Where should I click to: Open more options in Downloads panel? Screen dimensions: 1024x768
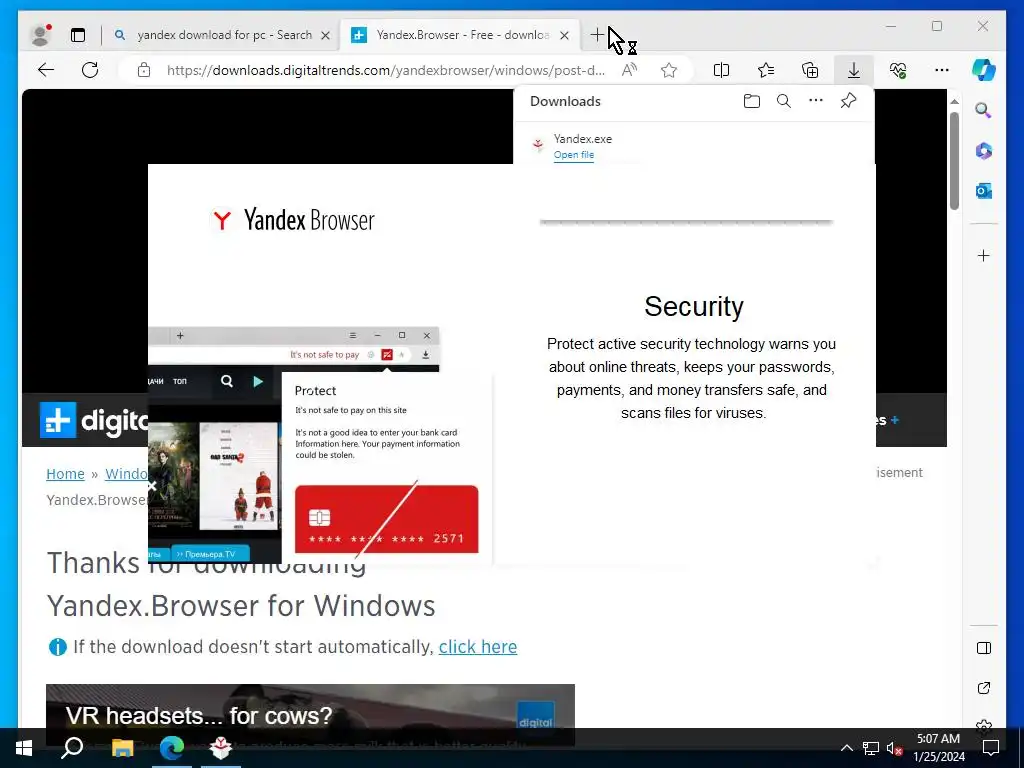click(x=816, y=101)
